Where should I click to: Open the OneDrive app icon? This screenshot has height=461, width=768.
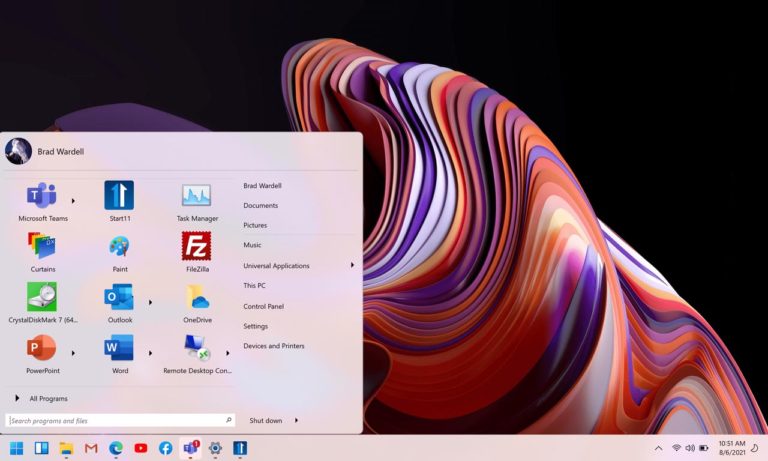click(x=197, y=297)
